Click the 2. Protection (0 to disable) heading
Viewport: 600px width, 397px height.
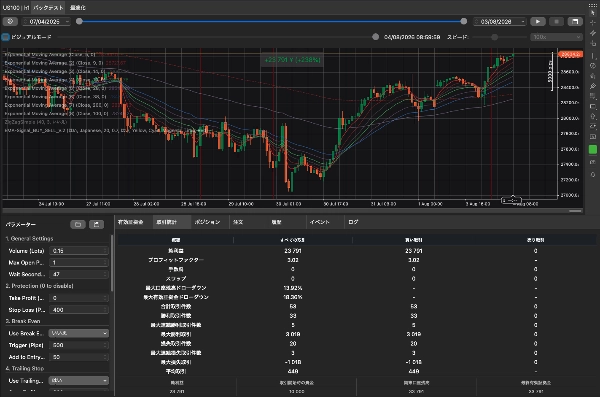click(39, 286)
